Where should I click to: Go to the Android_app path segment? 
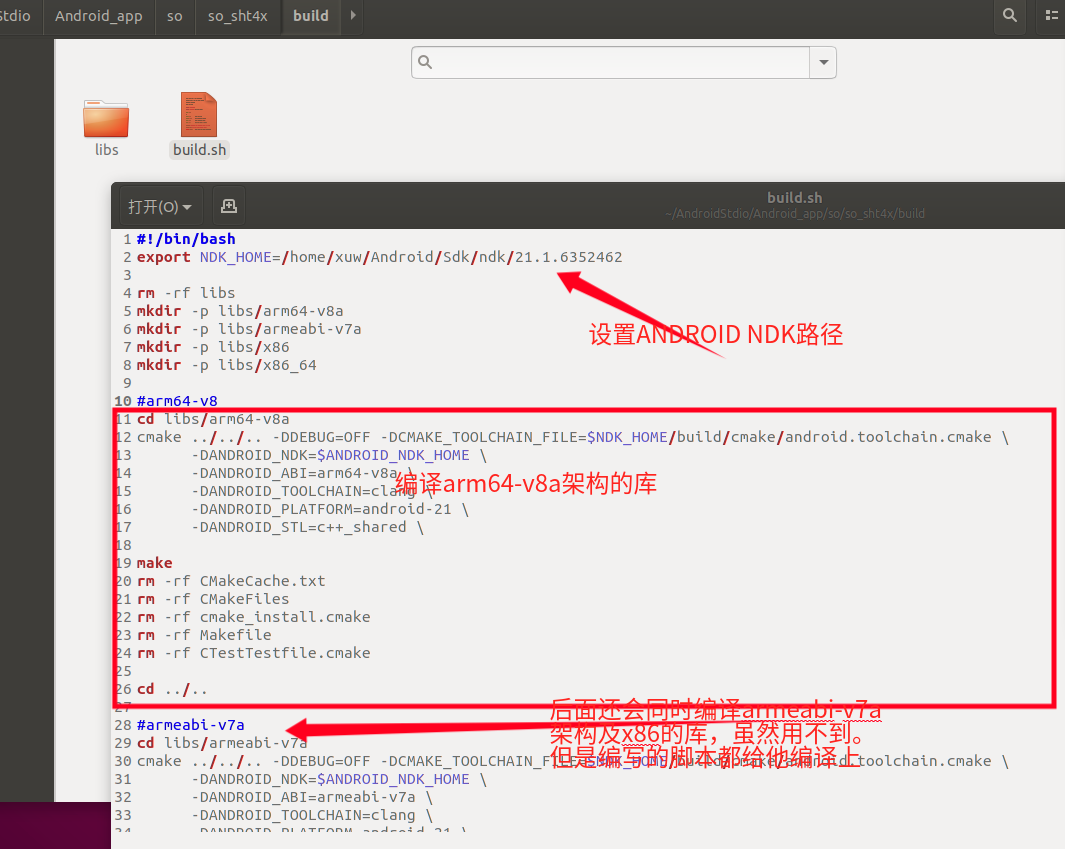pos(98,16)
